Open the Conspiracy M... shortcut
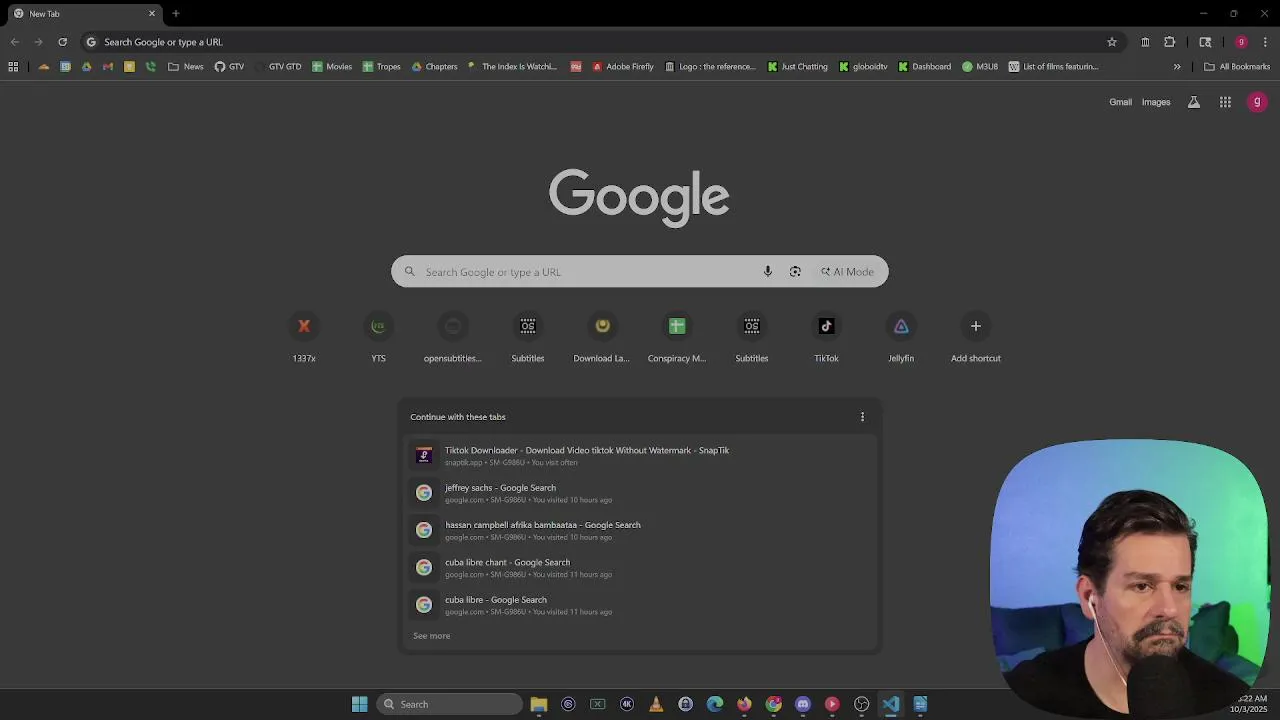Image resolution: width=1280 pixels, height=720 pixels. coord(677,338)
